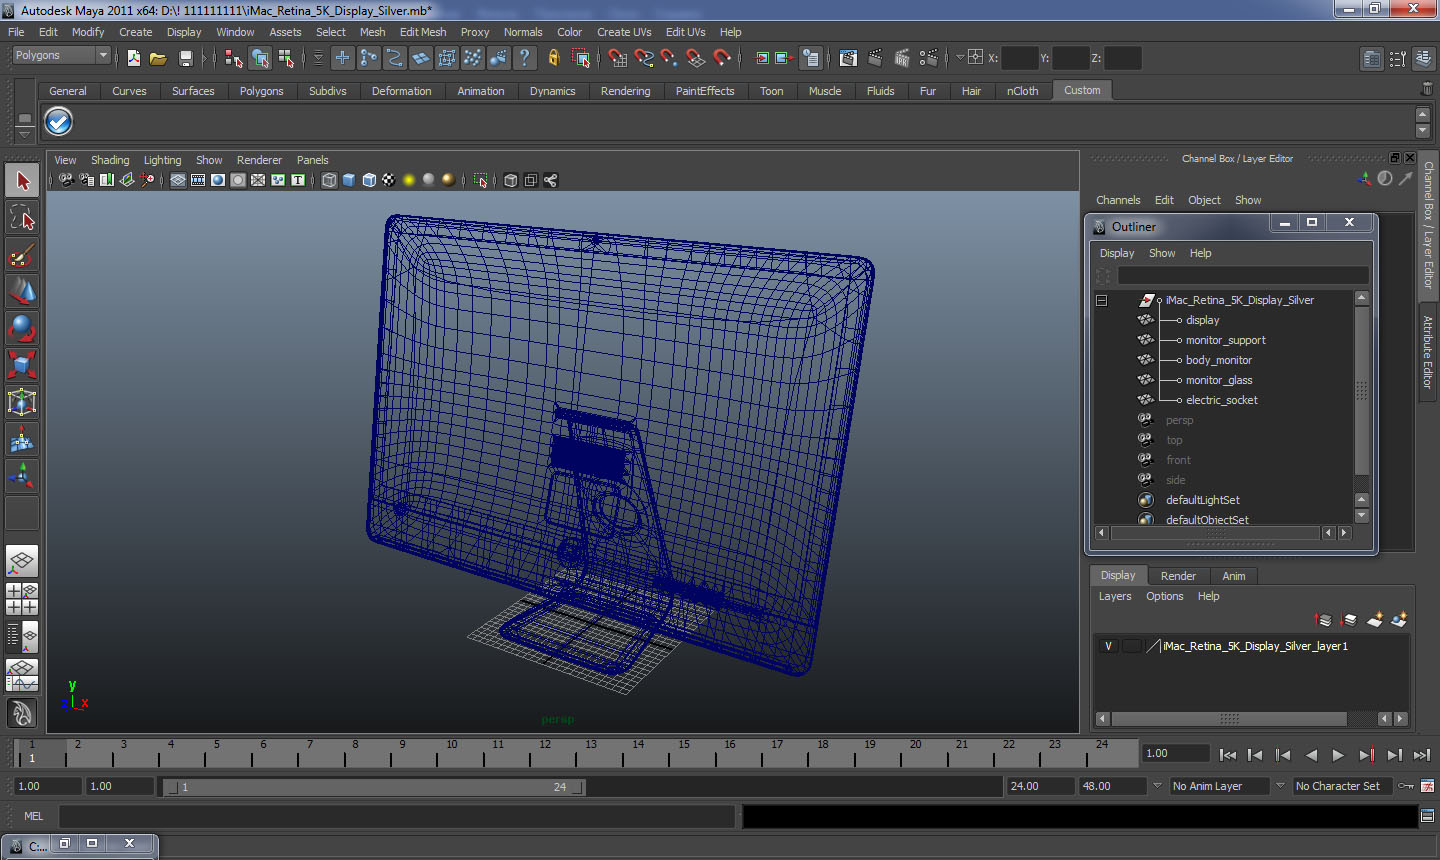This screenshot has width=1440, height=860.
Task: Toggle Select by hierarchy mode
Action: coord(234,58)
